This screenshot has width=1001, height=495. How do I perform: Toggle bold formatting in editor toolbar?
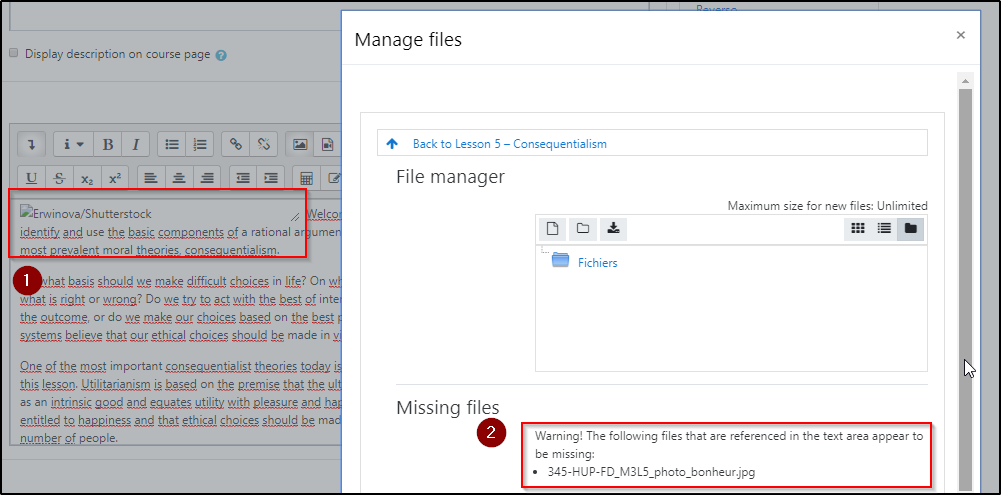coord(108,144)
